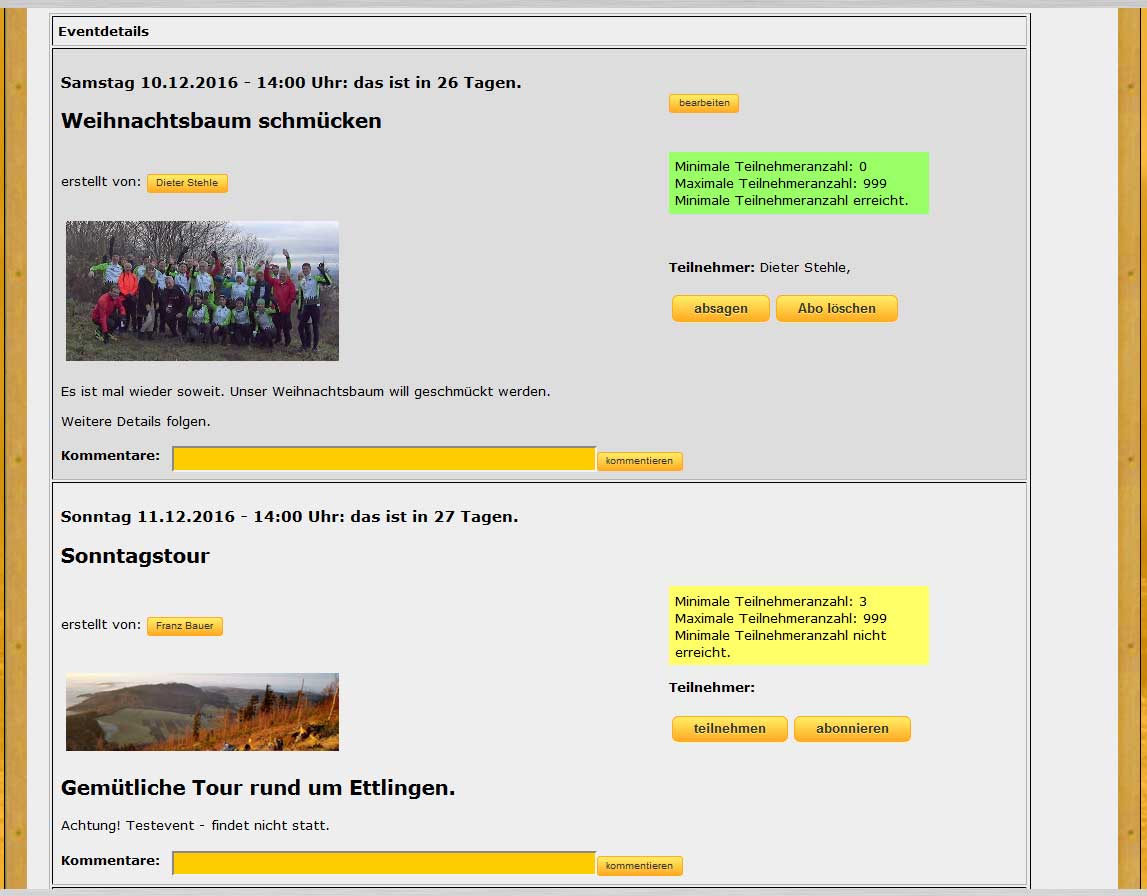Click text Es ist mal wieder soweit
Viewport: 1147px width, 896px height.
[143, 391]
